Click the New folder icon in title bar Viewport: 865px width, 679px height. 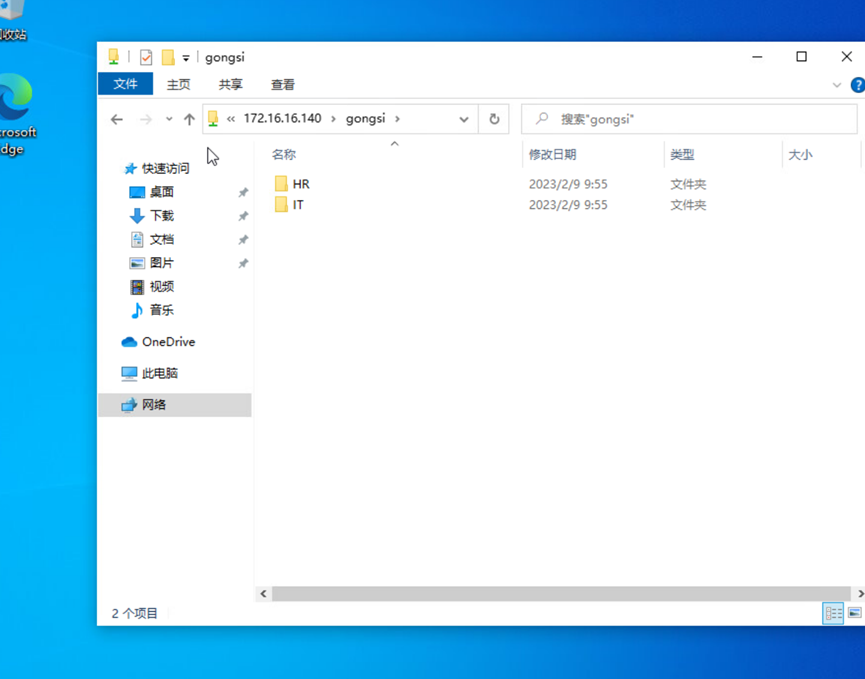tap(168, 57)
